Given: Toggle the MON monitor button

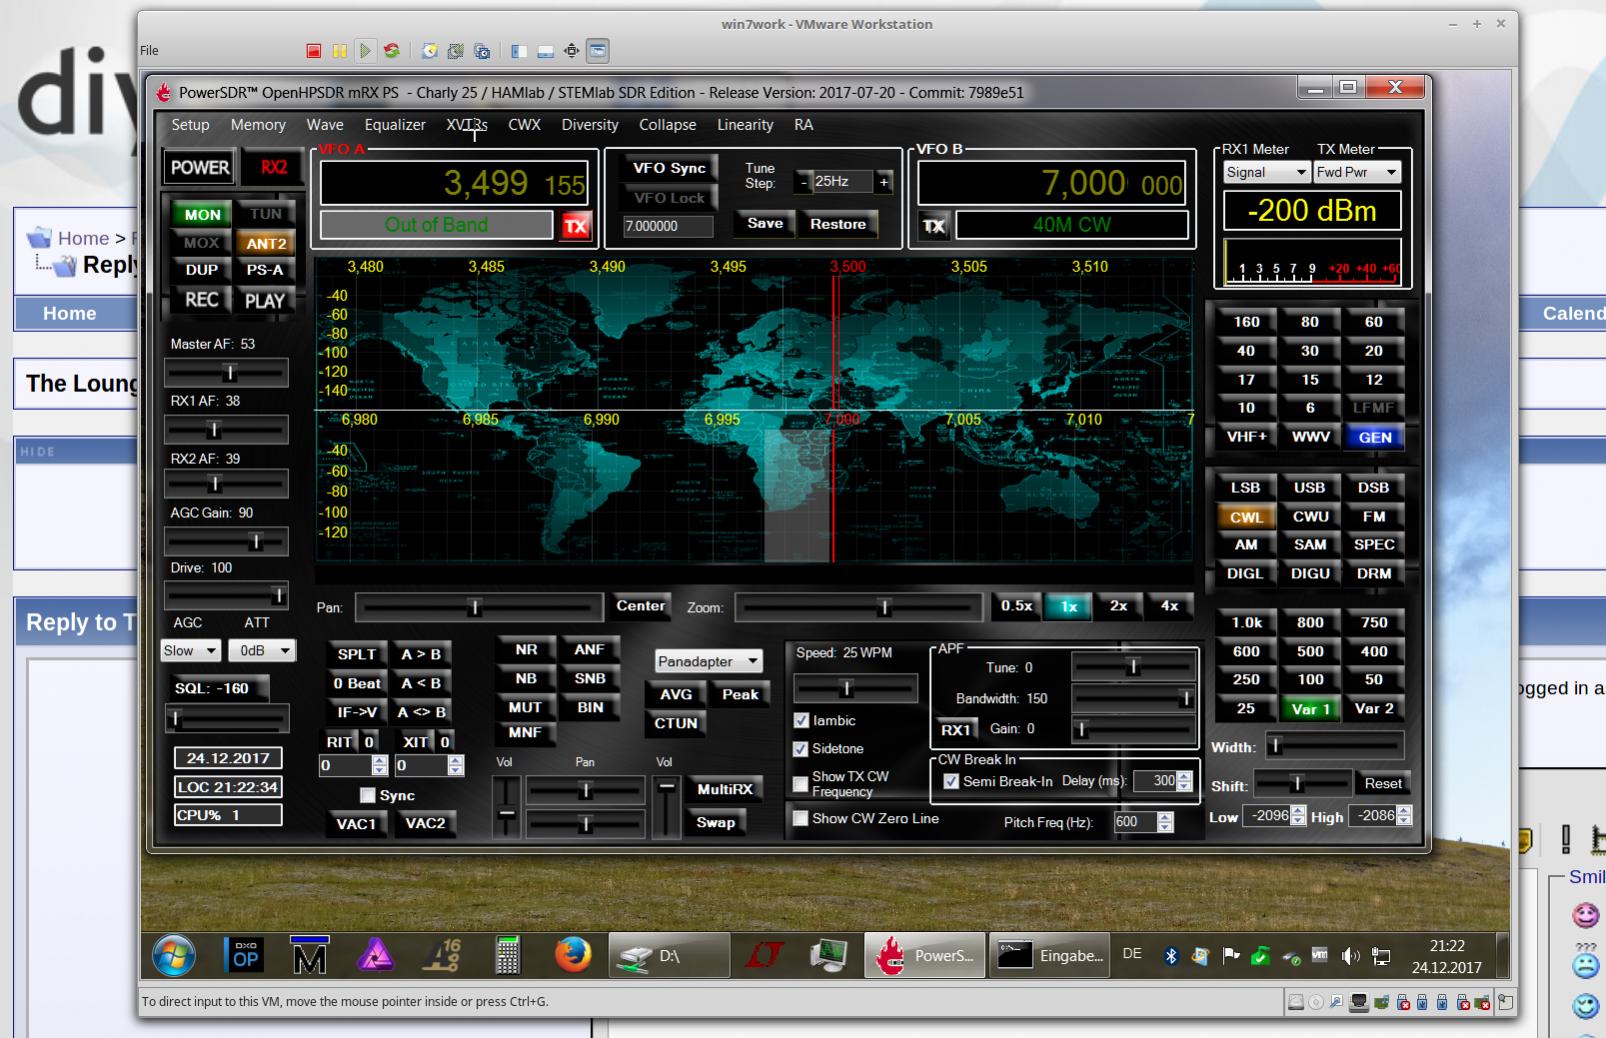Looking at the screenshot, I should point(202,214).
